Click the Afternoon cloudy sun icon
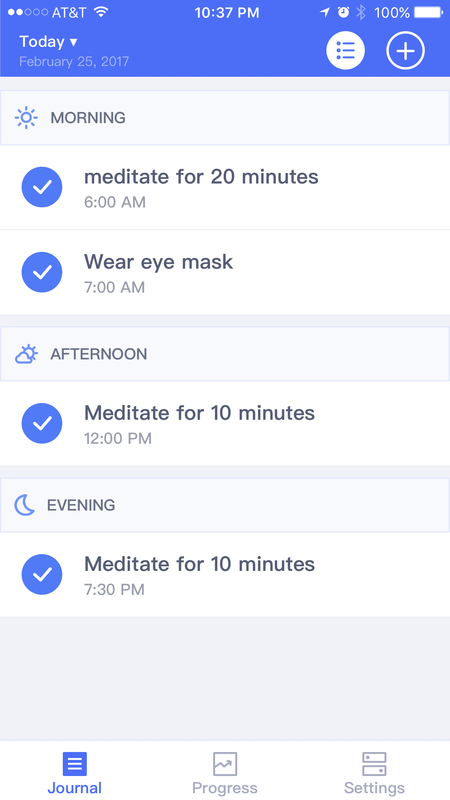Screen dimensions: 450x800 click(26, 354)
